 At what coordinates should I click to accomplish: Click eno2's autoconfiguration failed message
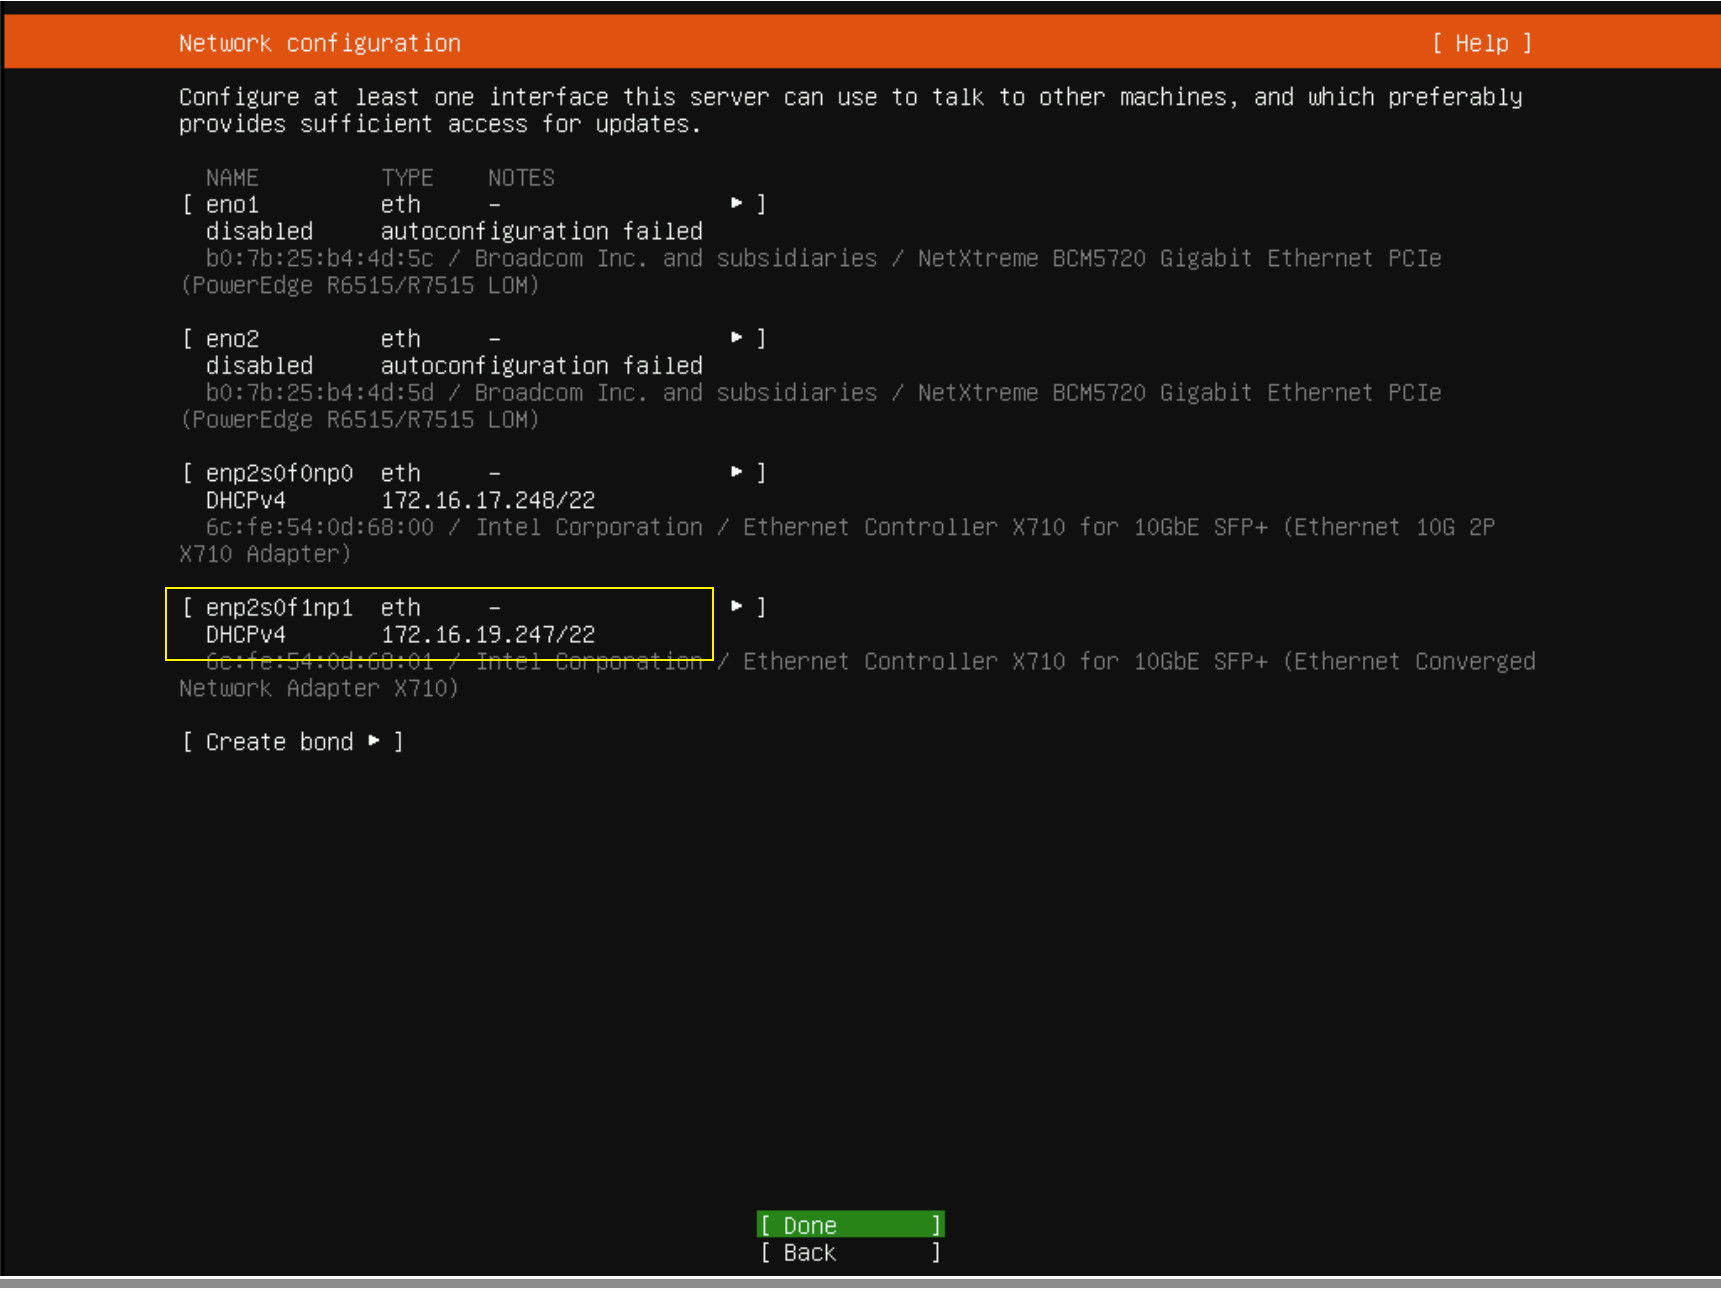pyautogui.click(x=541, y=366)
